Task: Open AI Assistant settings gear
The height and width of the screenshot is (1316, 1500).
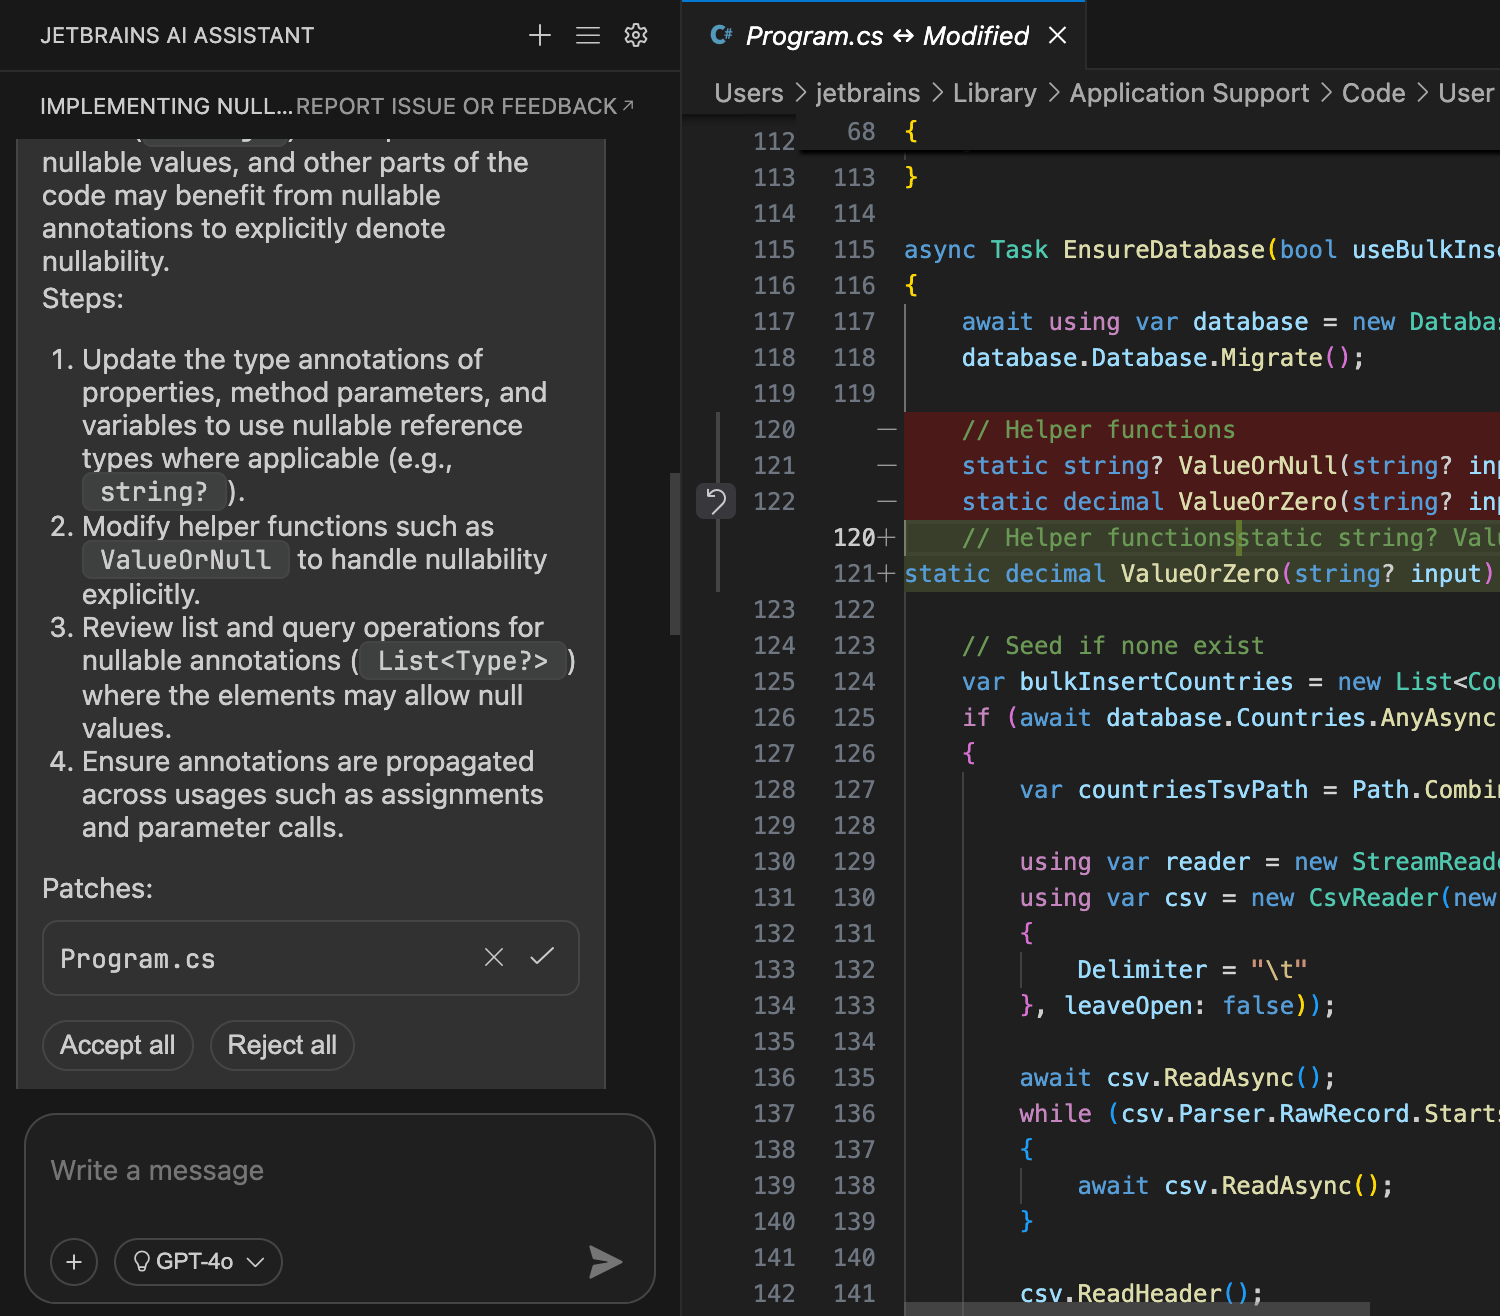Action: click(x=636, y=35)
